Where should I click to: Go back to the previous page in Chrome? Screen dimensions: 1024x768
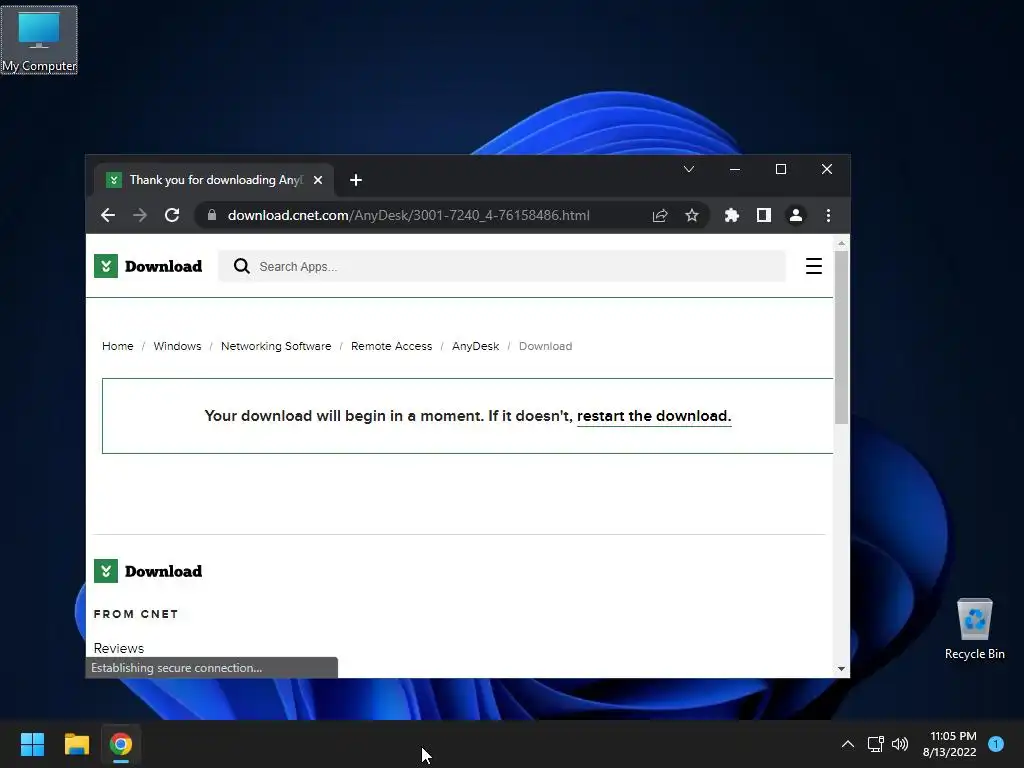108,216
